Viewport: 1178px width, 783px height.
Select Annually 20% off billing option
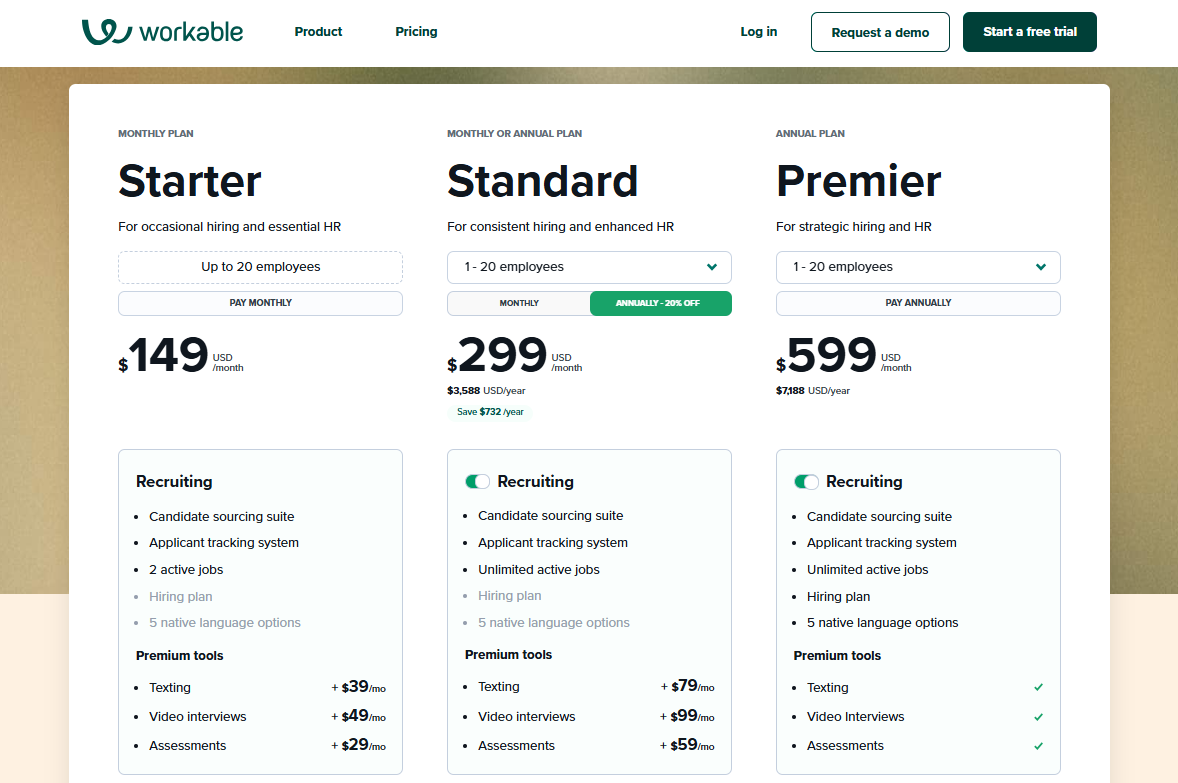point(660,303)
